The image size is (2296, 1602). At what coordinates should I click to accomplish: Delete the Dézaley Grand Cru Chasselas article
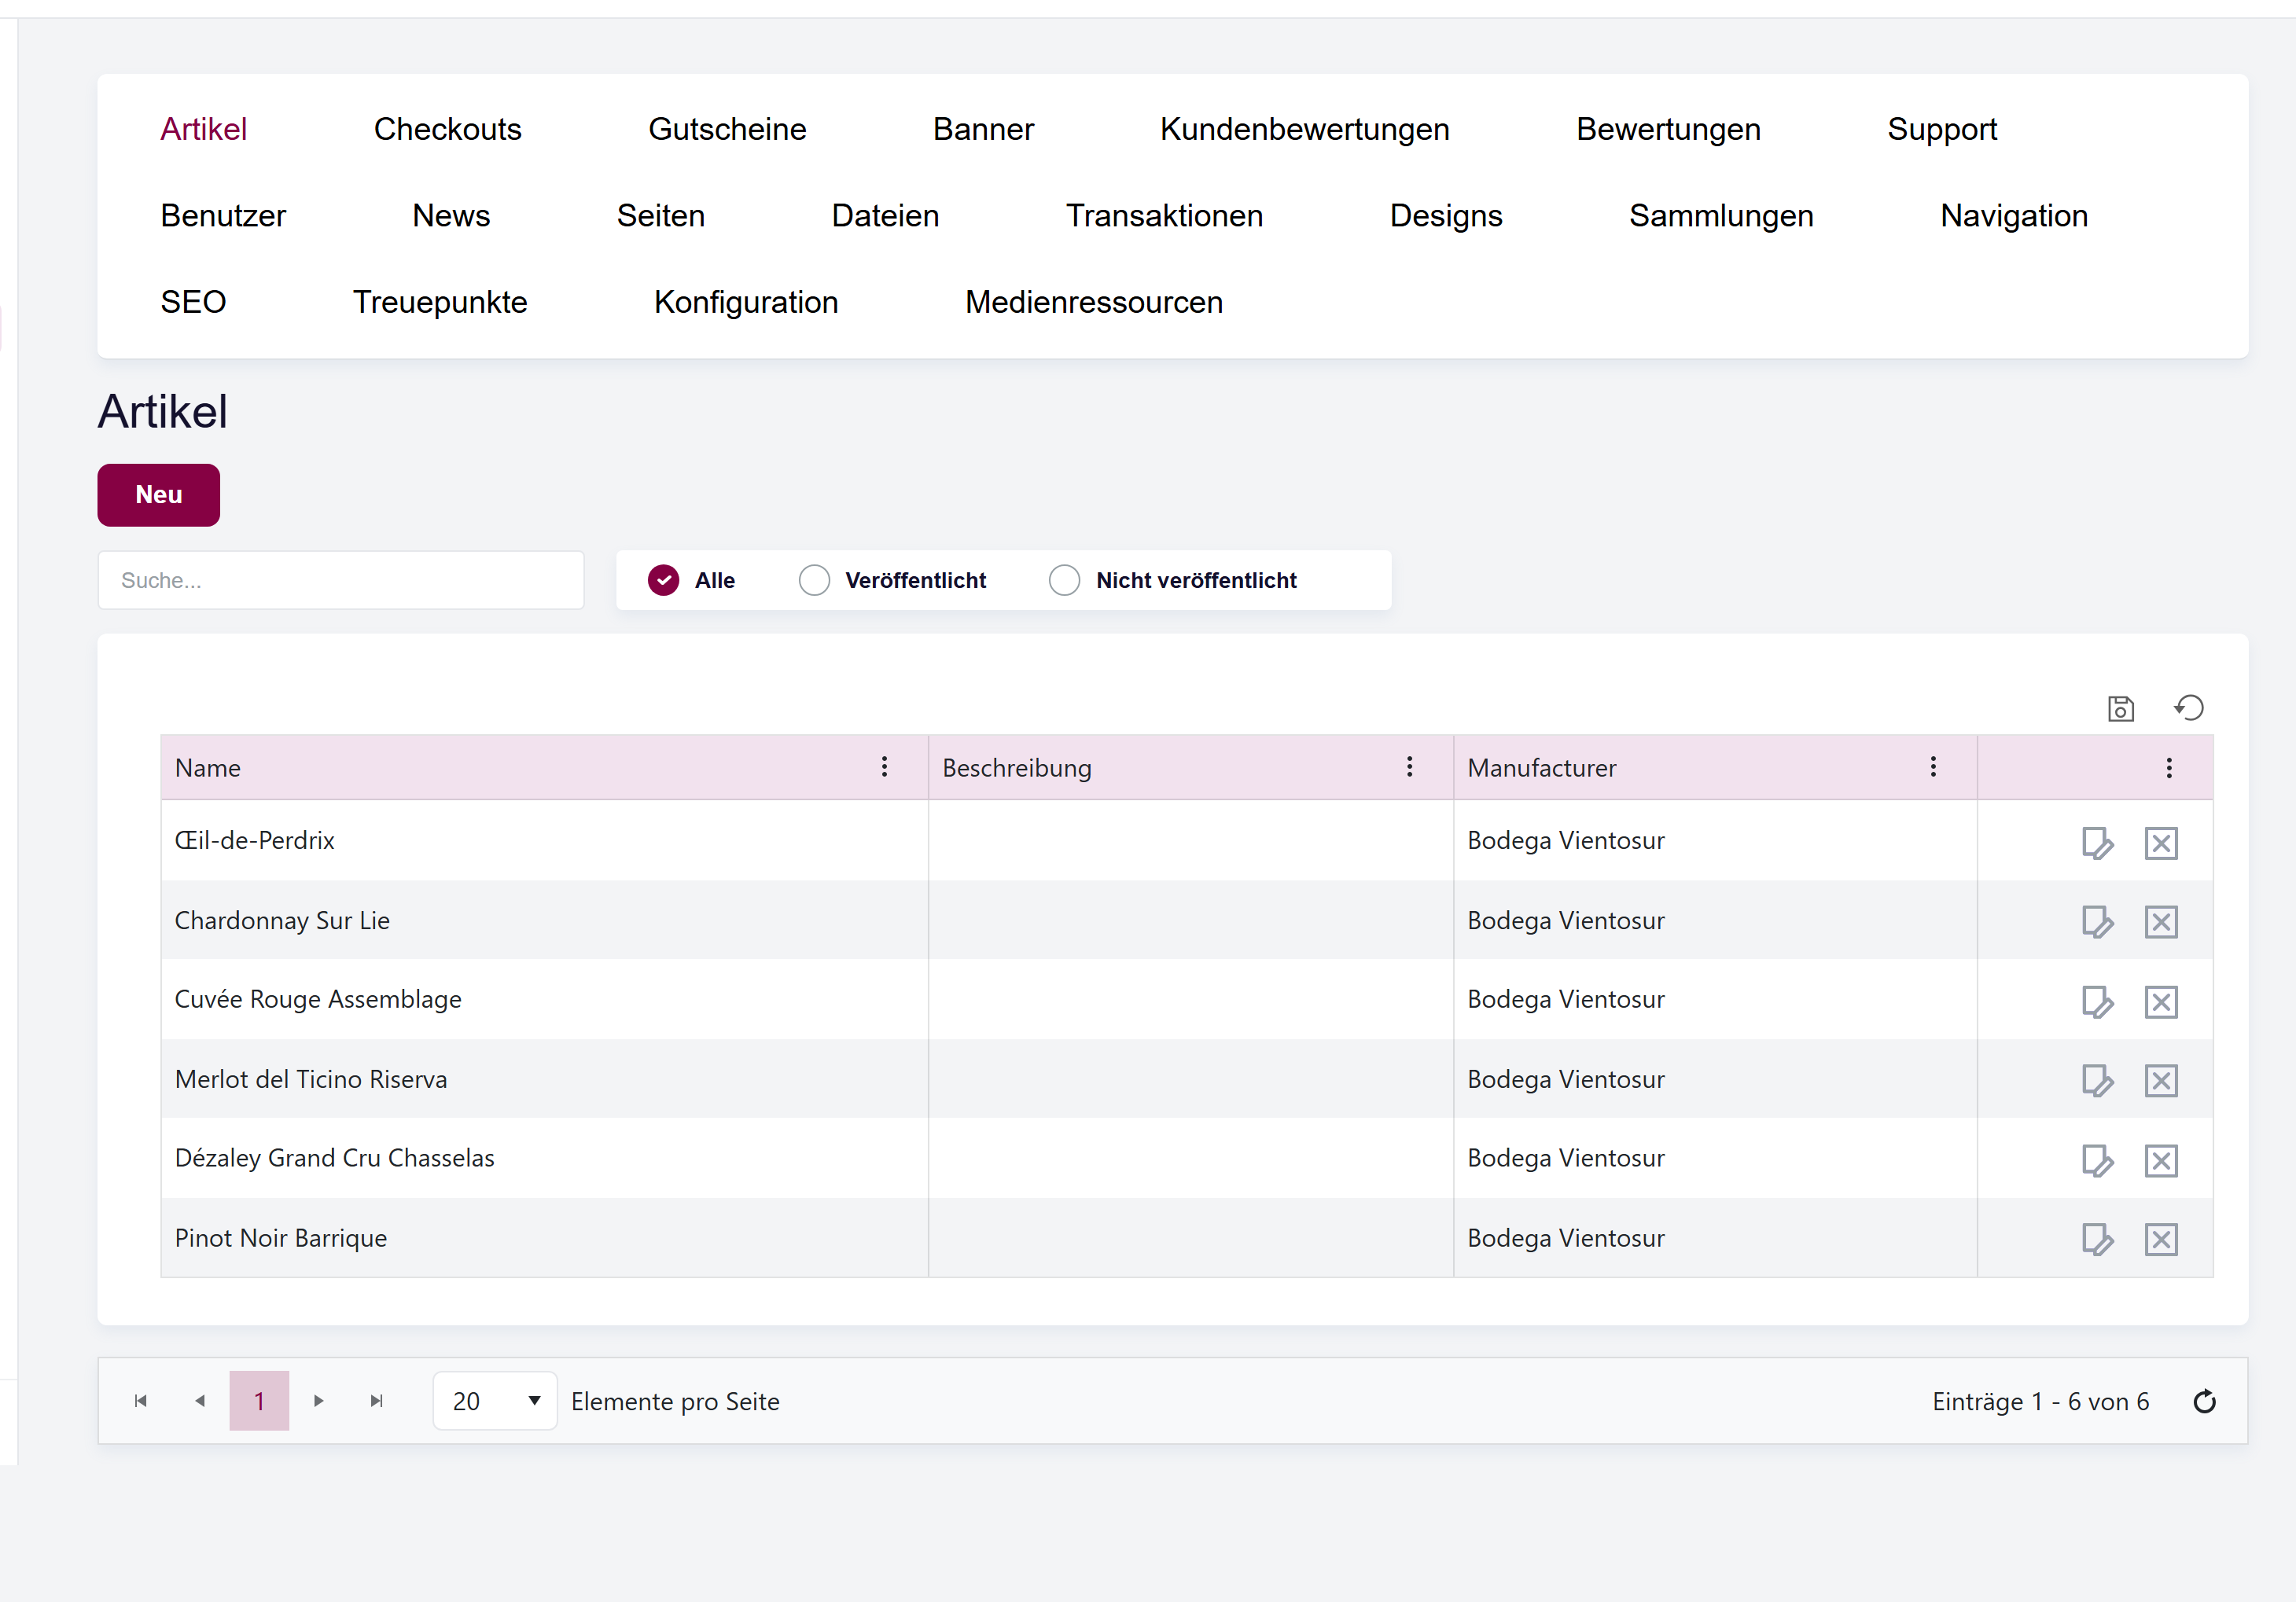click(2160, 1160)
